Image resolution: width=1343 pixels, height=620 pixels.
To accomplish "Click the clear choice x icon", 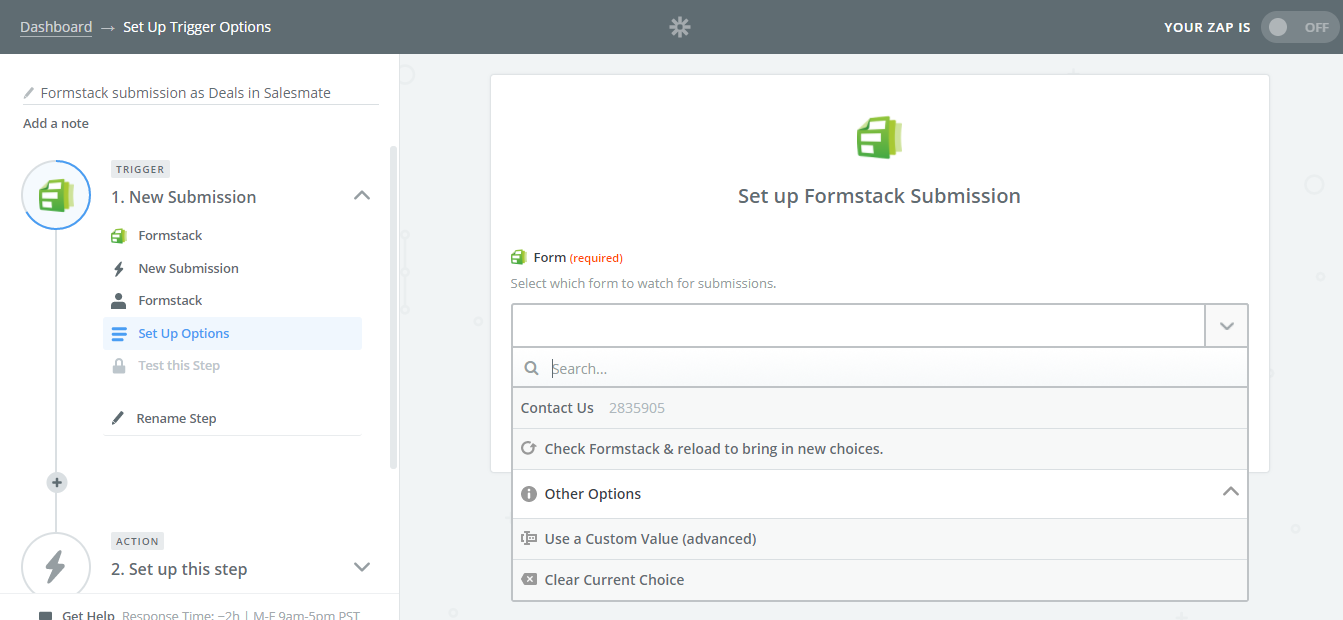I will [529, 579].
